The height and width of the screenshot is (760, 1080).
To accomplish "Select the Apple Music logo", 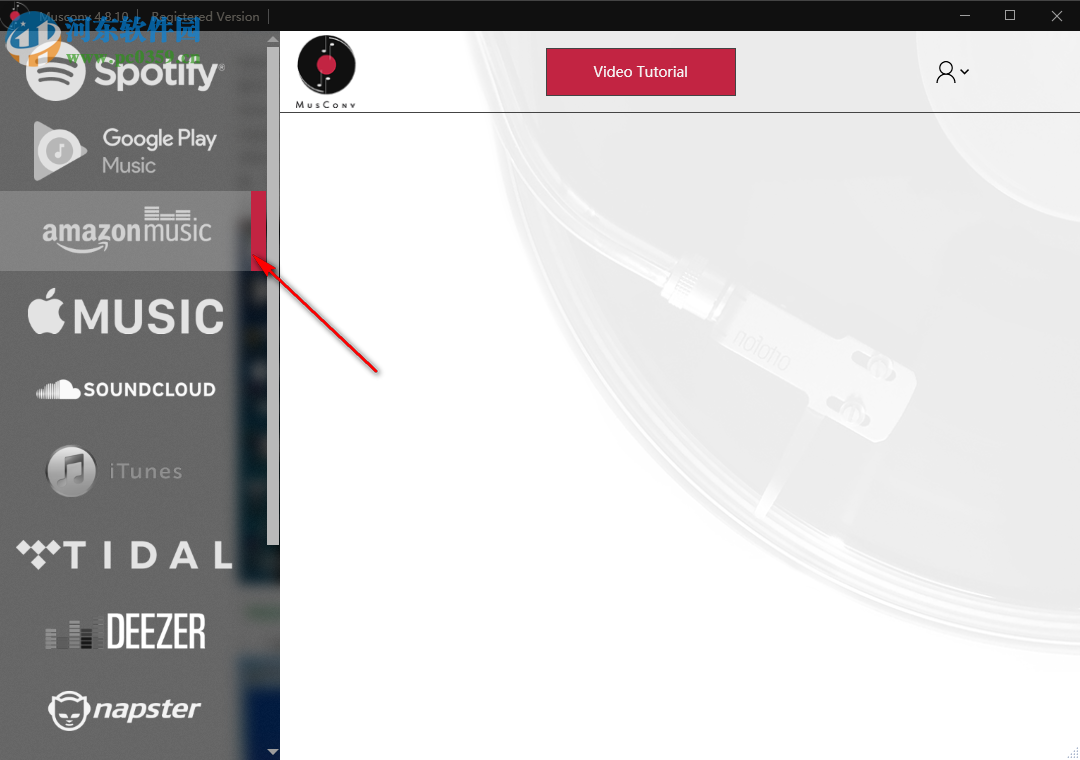I will tap(126, 313).
